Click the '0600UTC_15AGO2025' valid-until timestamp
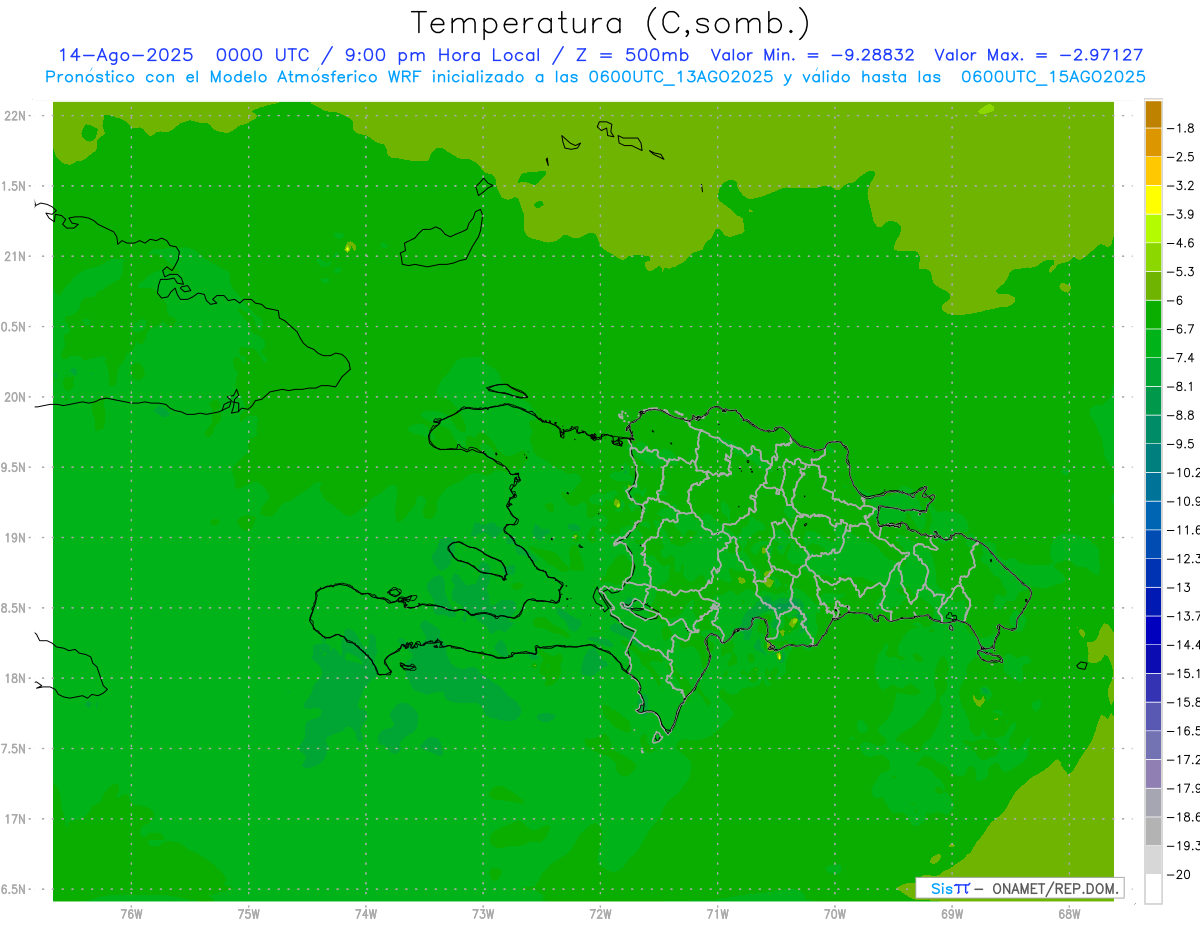Viewport: 1200px width, 927px height. pyautogui.click(x=1053, y=77)
